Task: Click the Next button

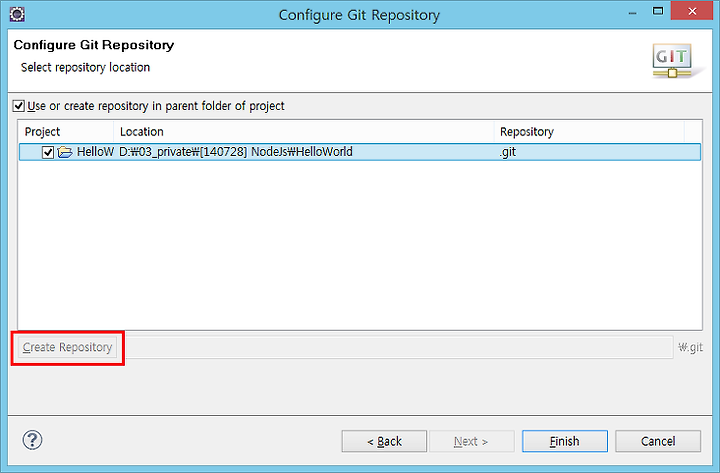Action: [x=471, y=441]
